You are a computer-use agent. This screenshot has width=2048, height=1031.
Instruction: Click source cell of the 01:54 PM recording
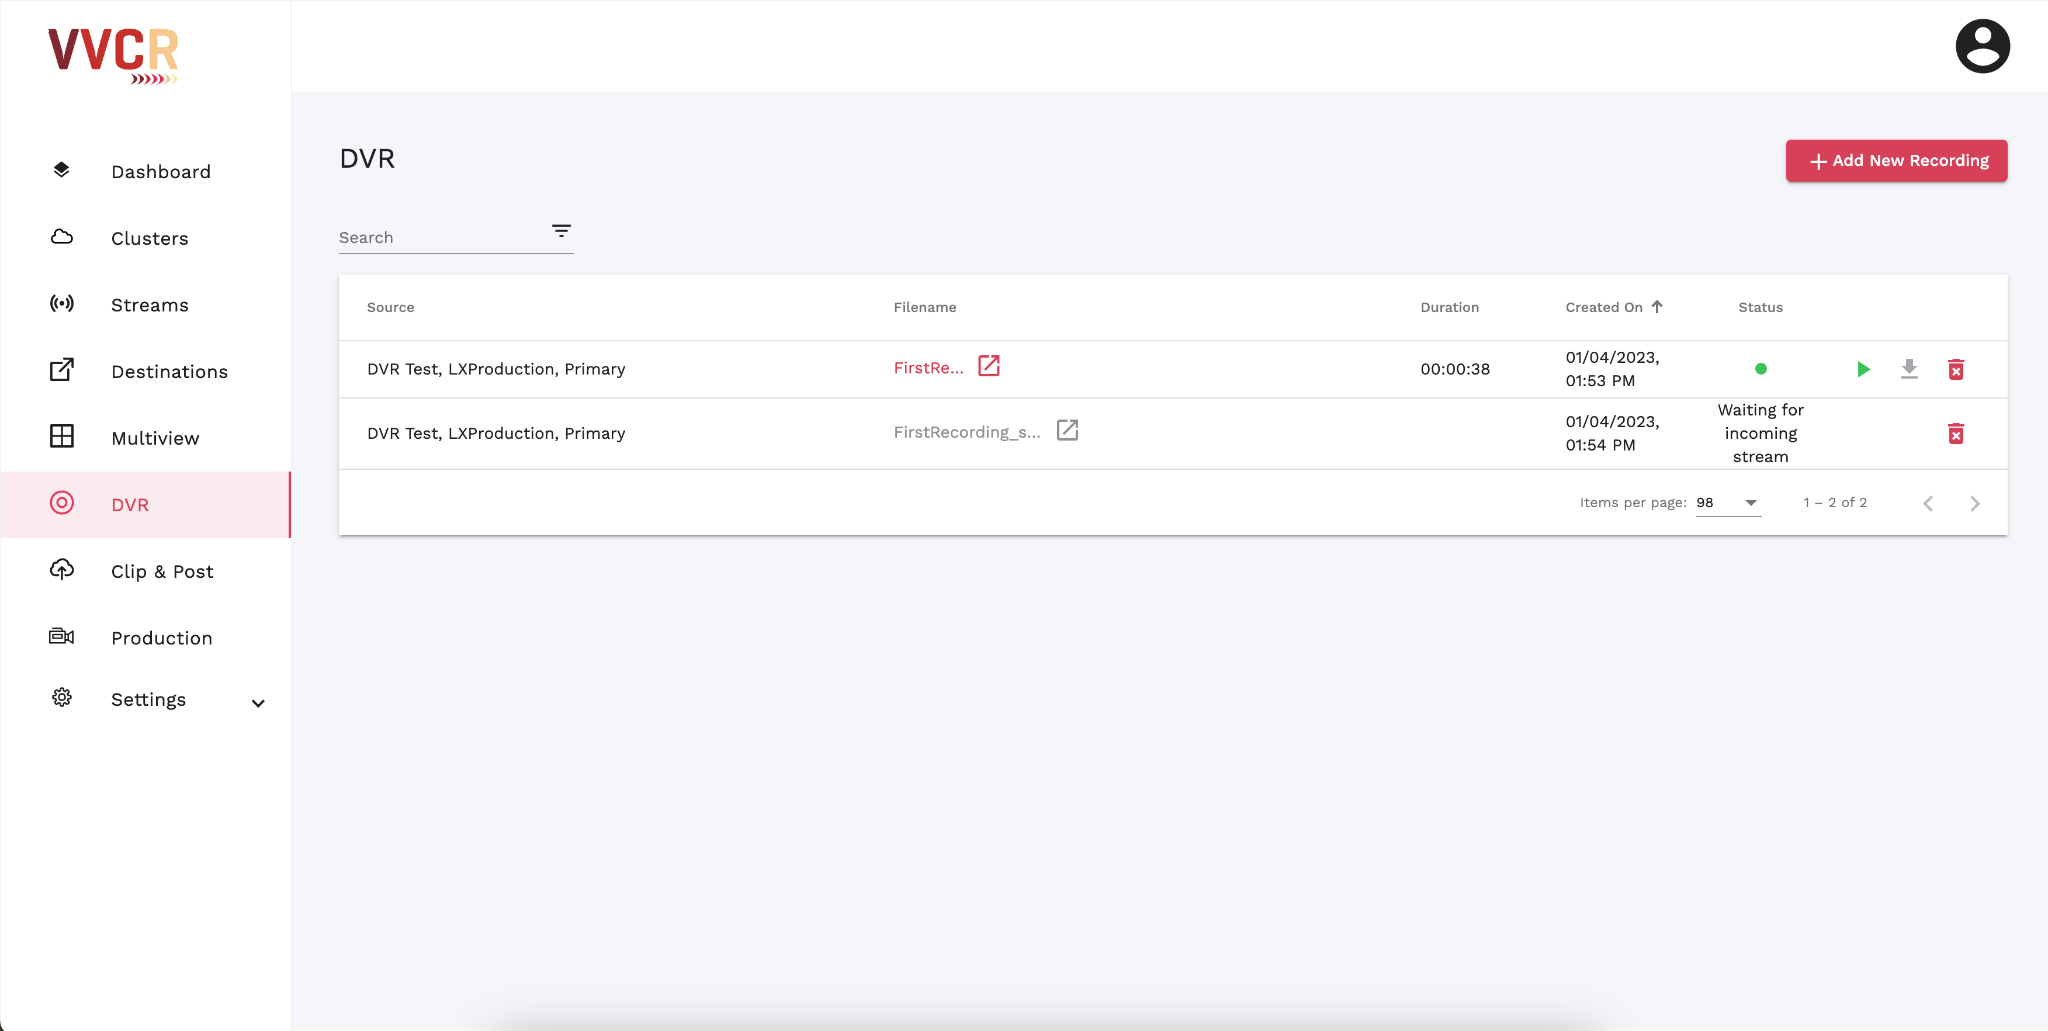pyautogui.click(x=496, y=433)
